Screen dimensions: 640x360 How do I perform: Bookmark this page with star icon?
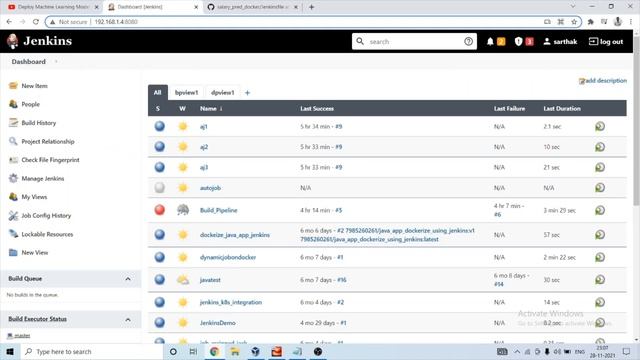[x=574, y=22]
